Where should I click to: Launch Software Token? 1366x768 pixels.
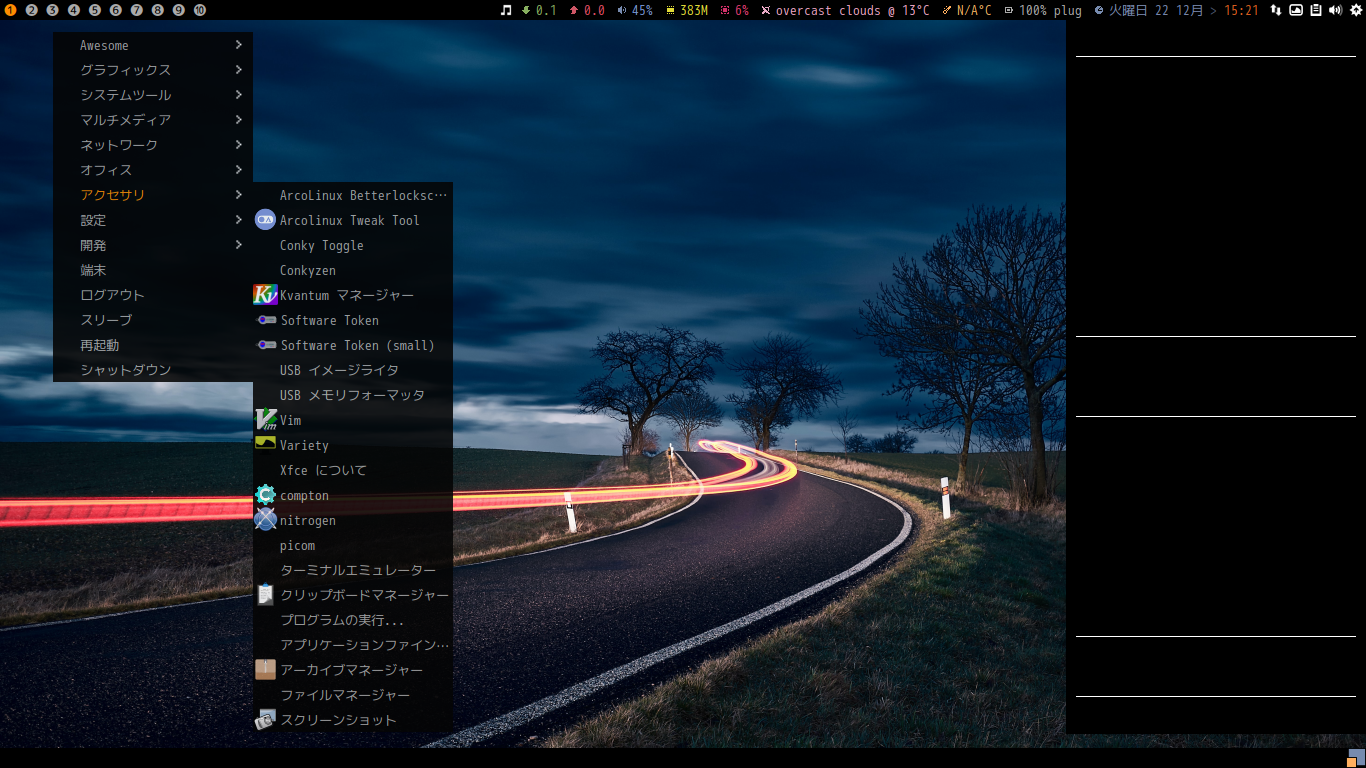coord(353,320)
